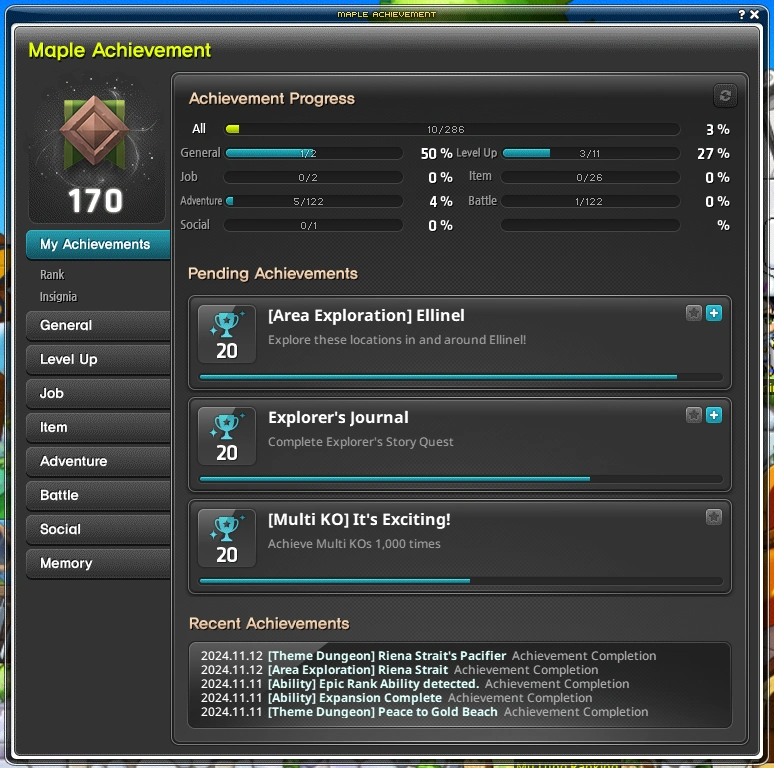Switch to the Memory category
This screenshot has width=774, height=768.
pyautogui.click(x=98, y=563)
